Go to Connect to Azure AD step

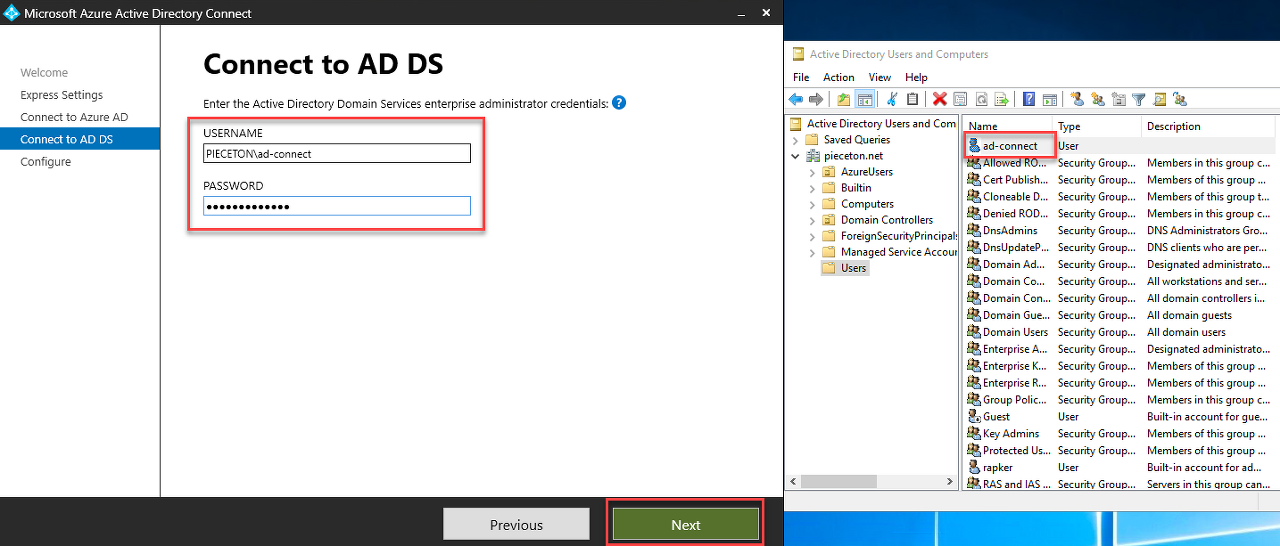pos(74,117)
